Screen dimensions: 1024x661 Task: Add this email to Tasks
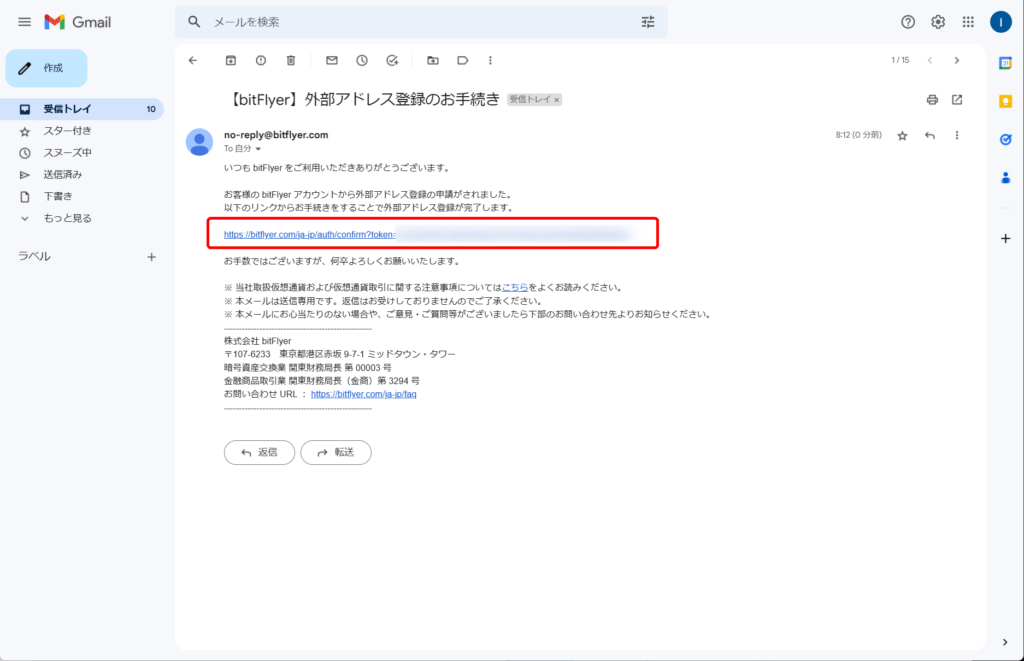point(392,61)
